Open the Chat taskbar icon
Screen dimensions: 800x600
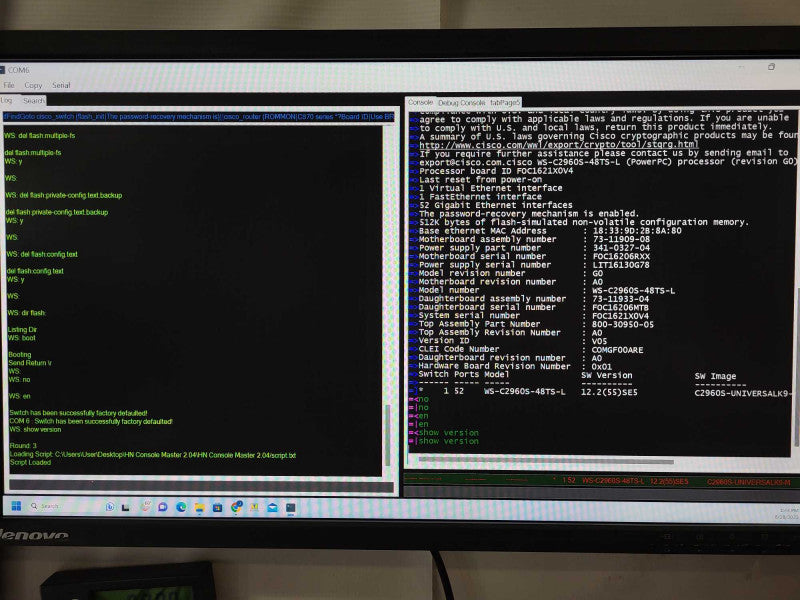163,507
